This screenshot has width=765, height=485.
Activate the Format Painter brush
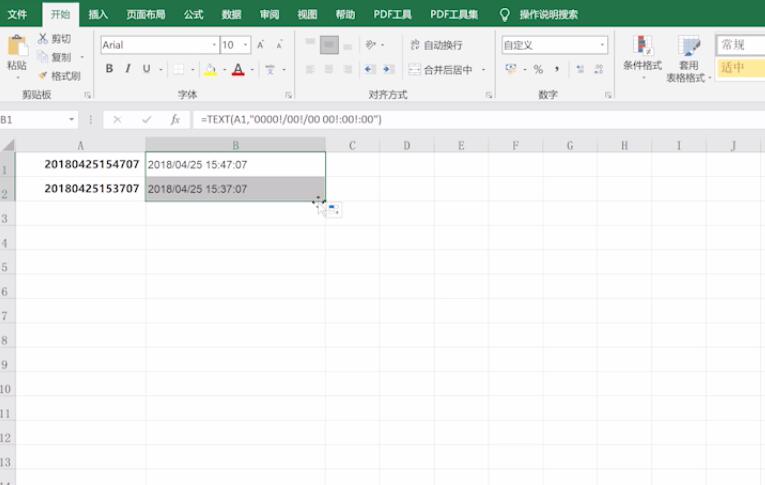pos(43,76)
